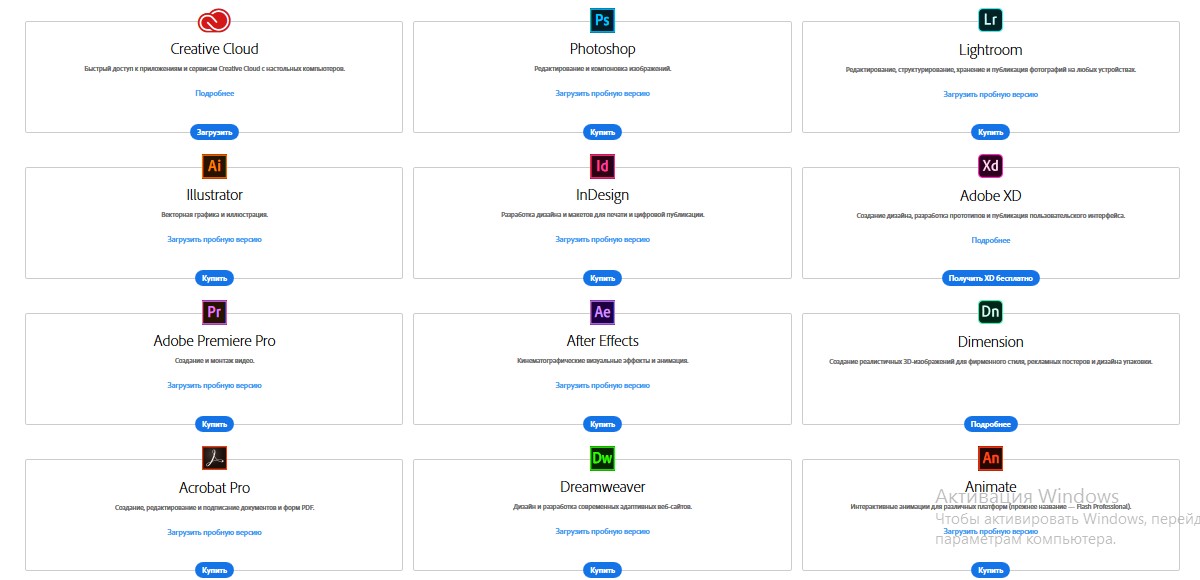Click the Подробнее button under Dimension
Screen dimensions: 1200x580
pos(990,424)
